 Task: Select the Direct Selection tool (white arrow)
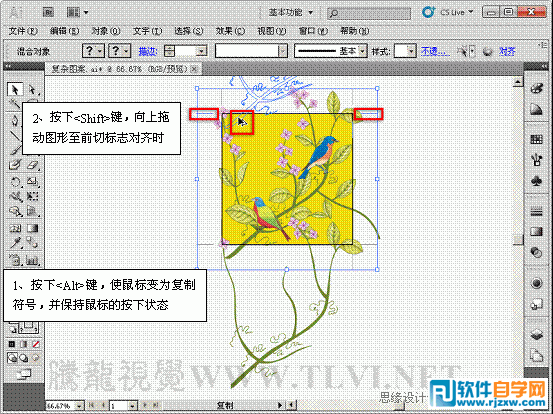33,90
